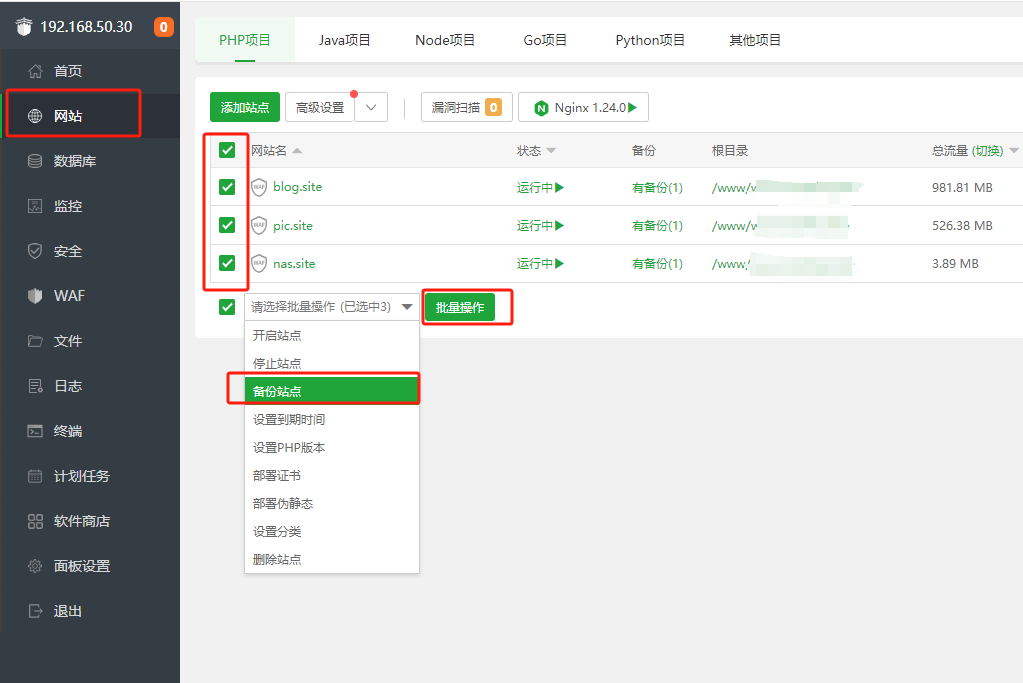Open the WAF shield icon in sidebar
The image size is (1023, 683).
click(36, 296)
